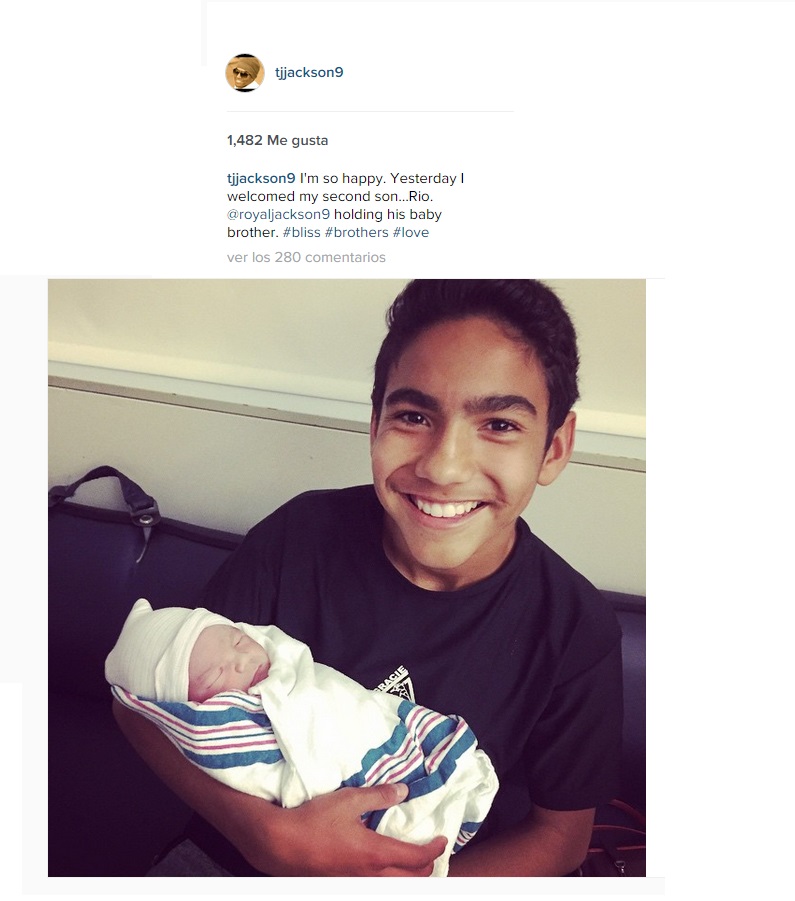The image size is (795, 901).
Task: Open the #brothers hashtag
Action: pyautogui.click(x=357, y=232)
